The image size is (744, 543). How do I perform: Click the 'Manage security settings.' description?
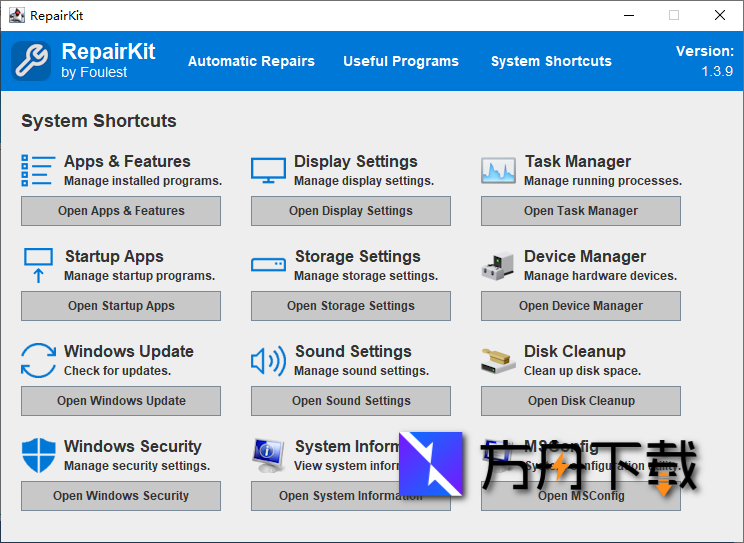[137, 466]
